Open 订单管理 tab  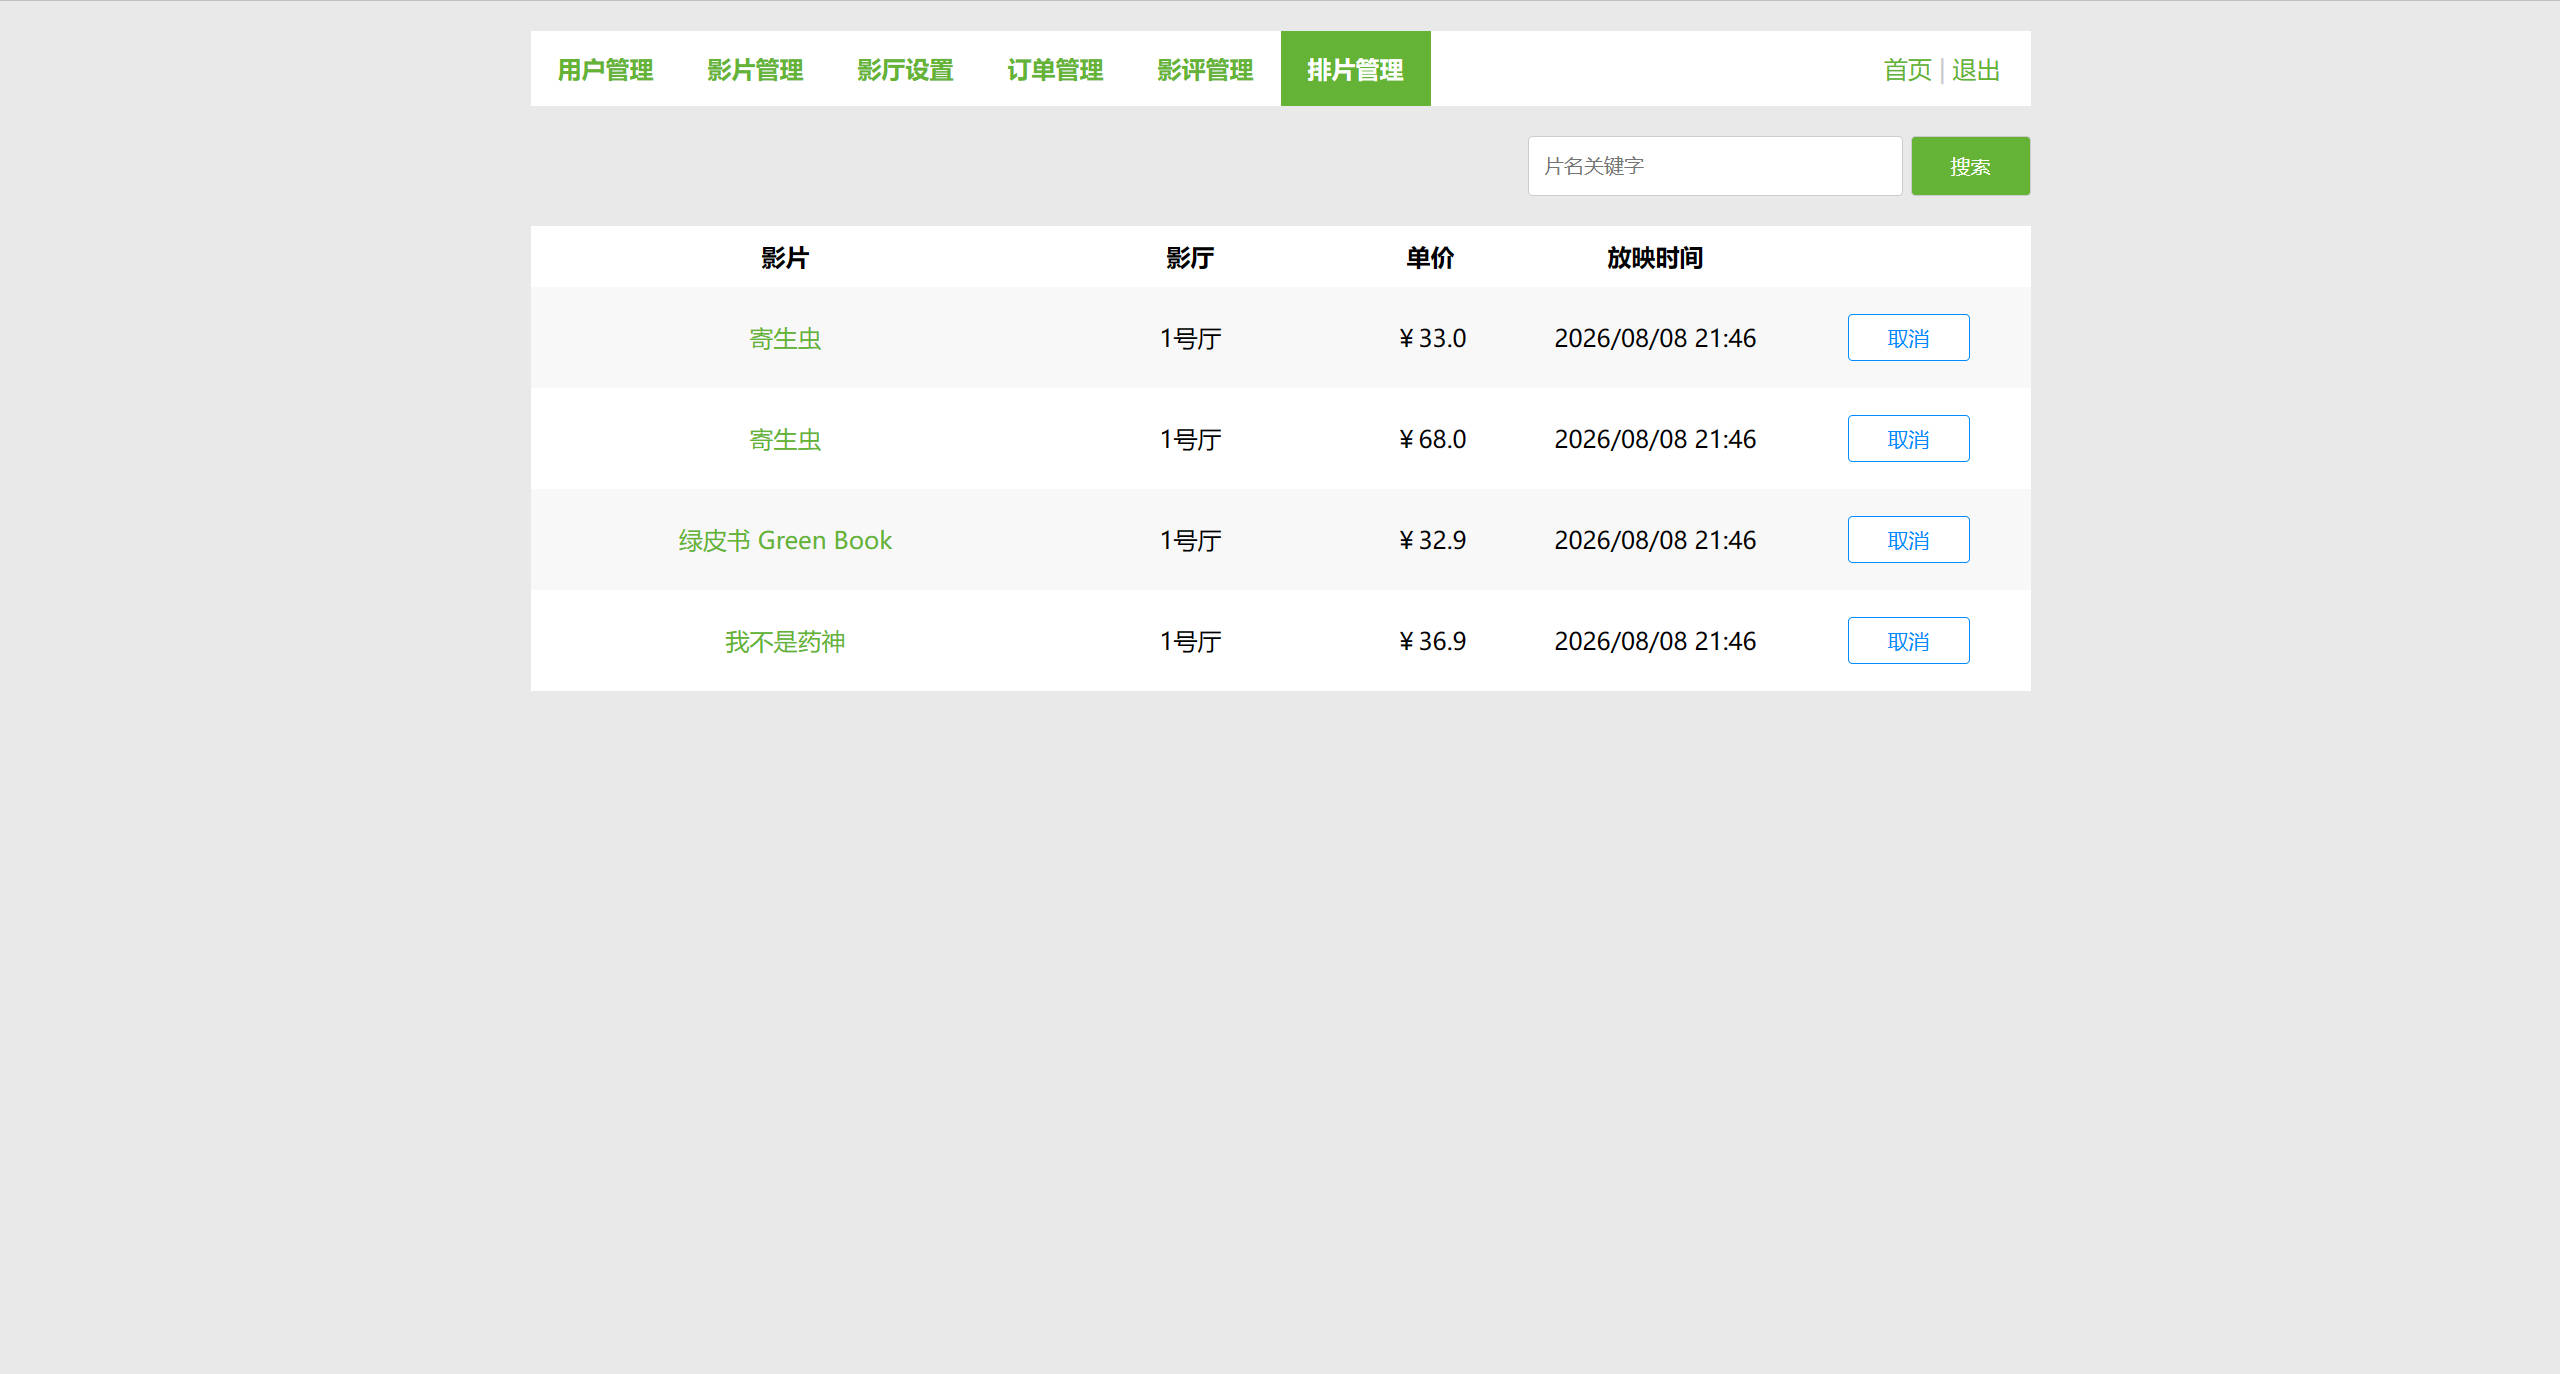pos(1055,69)
